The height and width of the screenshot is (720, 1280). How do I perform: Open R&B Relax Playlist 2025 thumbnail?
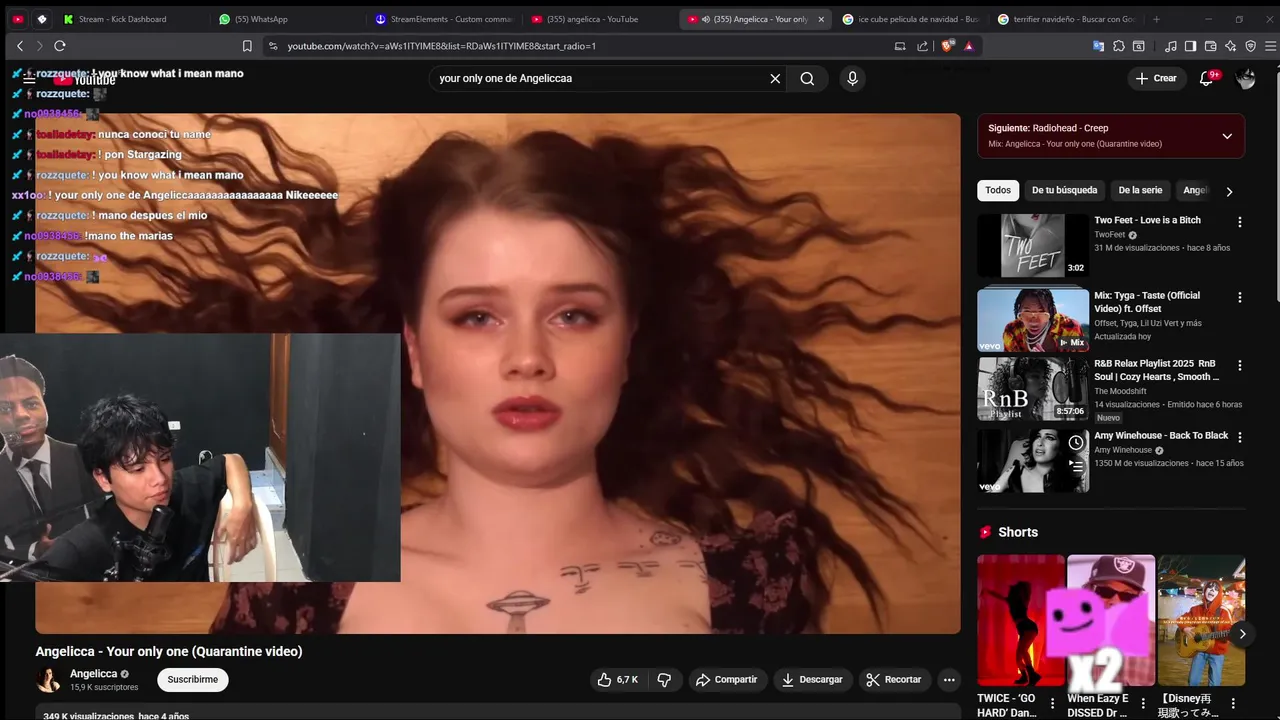tap(1033, 390)
